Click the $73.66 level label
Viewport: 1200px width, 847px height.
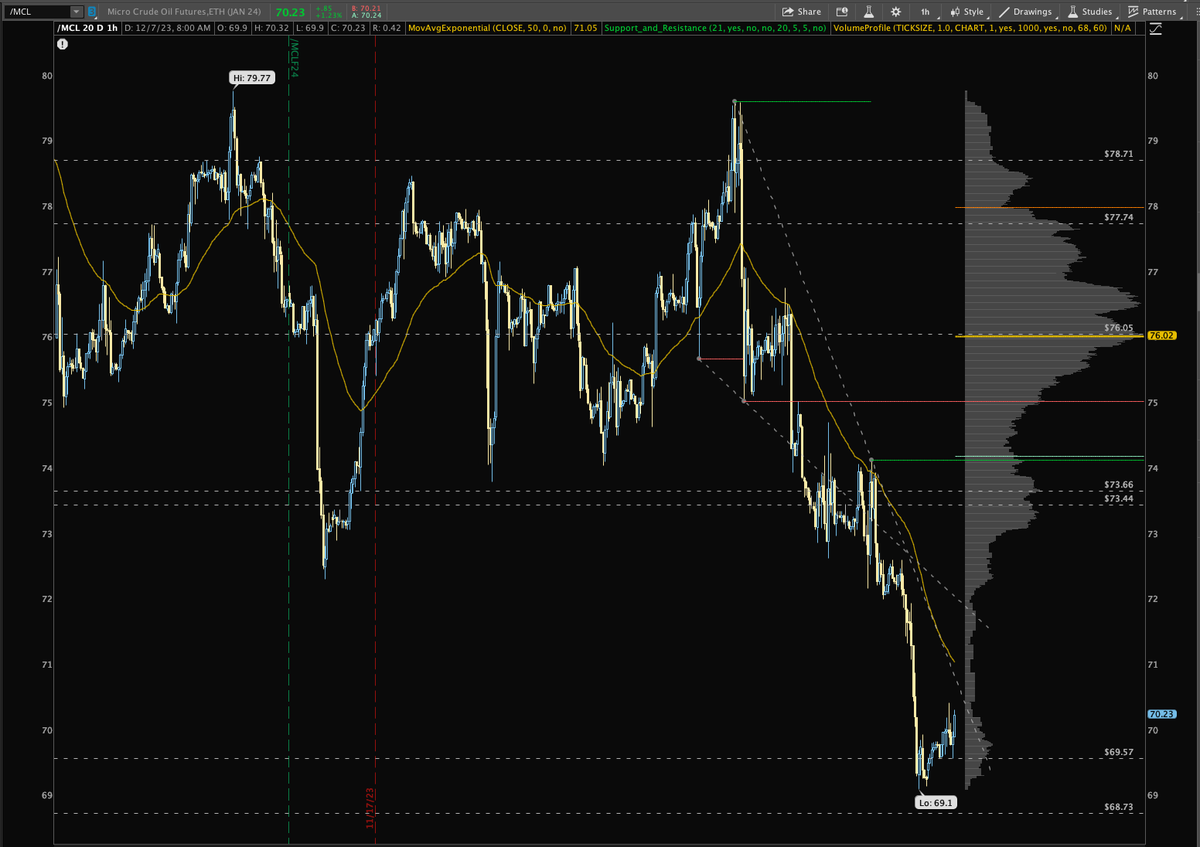pos(1119,484)
